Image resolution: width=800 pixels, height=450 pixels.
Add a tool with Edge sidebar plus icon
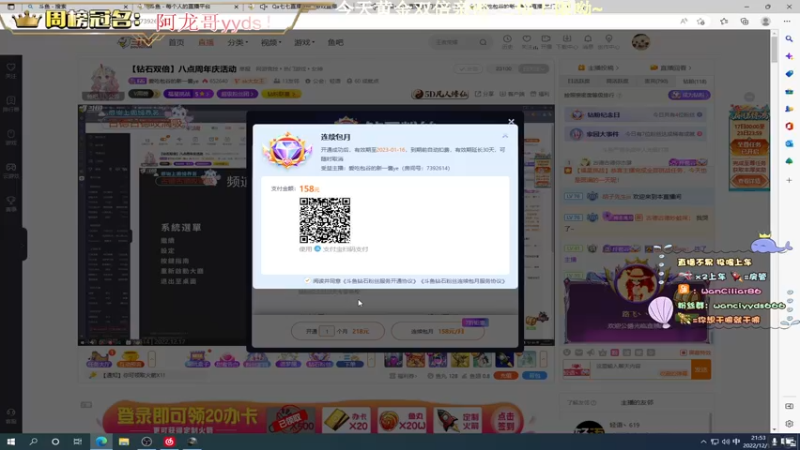pyautogui.click(x=789, y=180)
